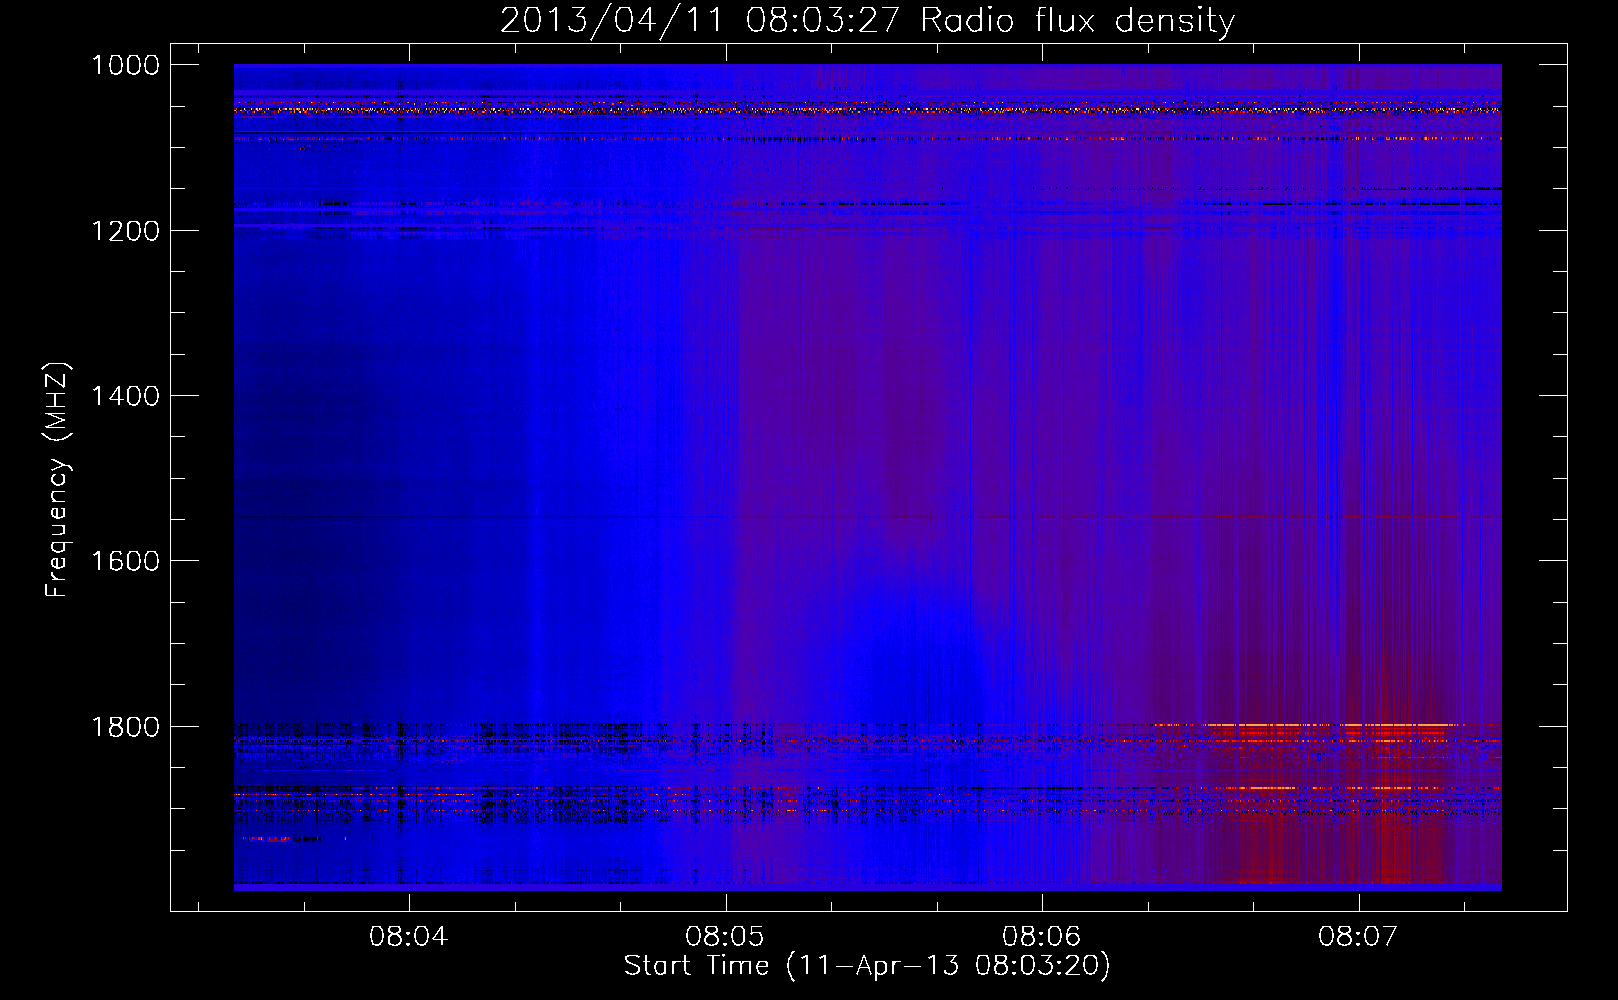Select the 1600 frequency tick label
Image resolution: width=1618 pixels, height=1000 pixels.
pyautogui.click(x=125, y=561)
